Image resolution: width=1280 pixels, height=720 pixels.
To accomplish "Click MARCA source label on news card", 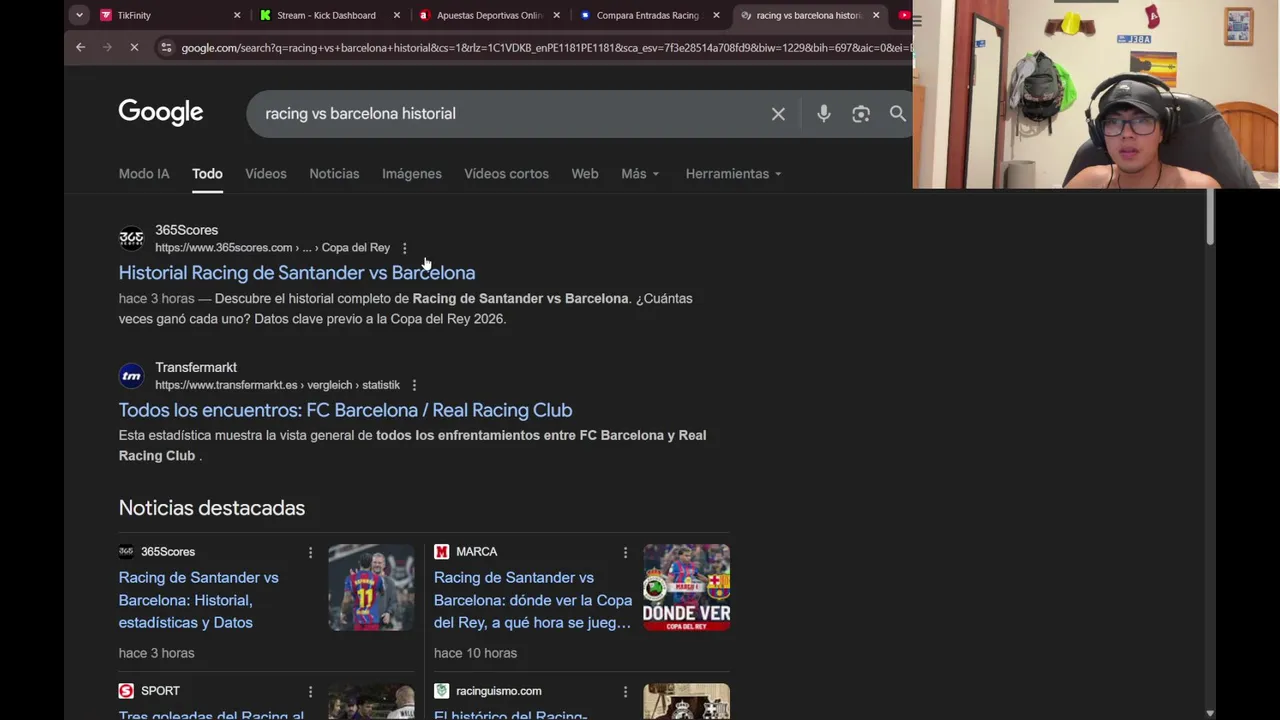I will 476,552.
